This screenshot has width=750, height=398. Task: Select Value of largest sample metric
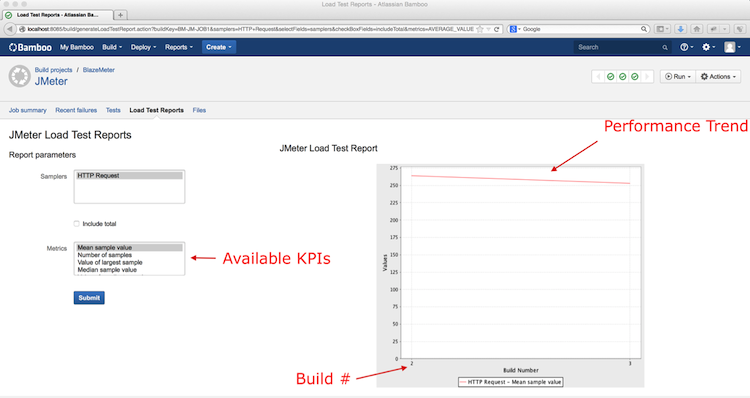coord(129,262)
